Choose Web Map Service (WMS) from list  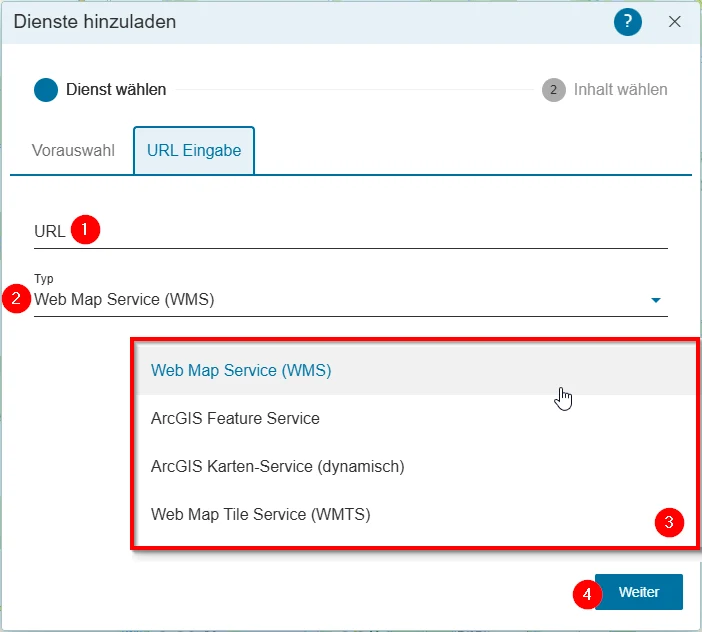(416, 370)
